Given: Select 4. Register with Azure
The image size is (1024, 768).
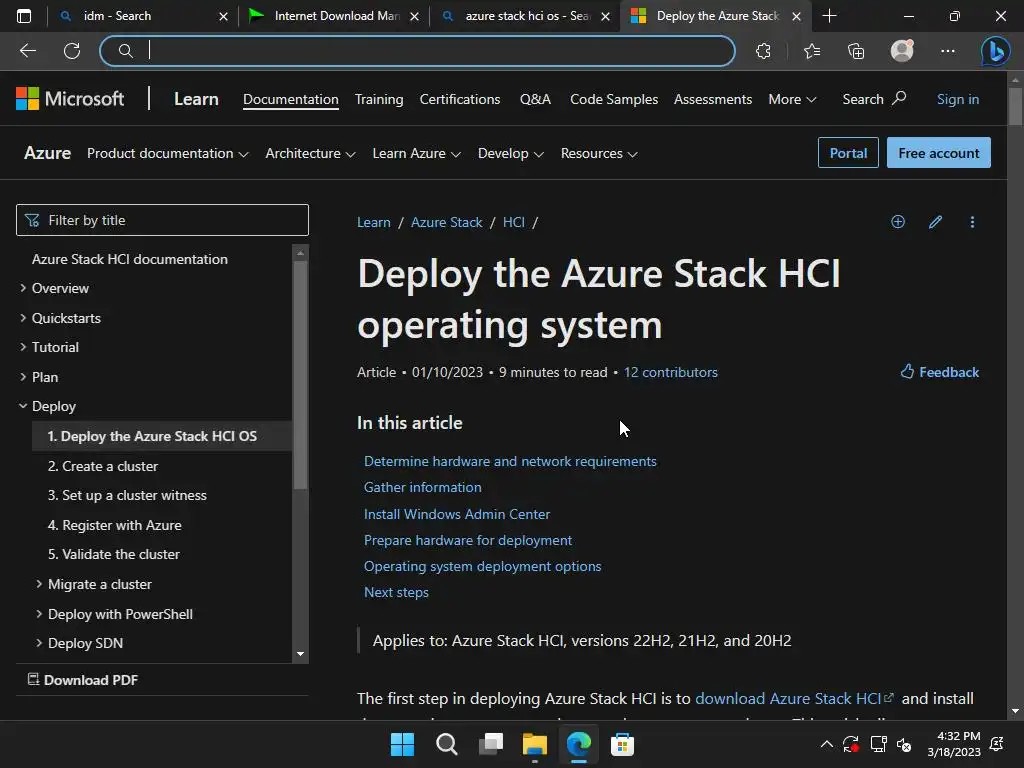Looking at the screenshot, I should [115, 525].
